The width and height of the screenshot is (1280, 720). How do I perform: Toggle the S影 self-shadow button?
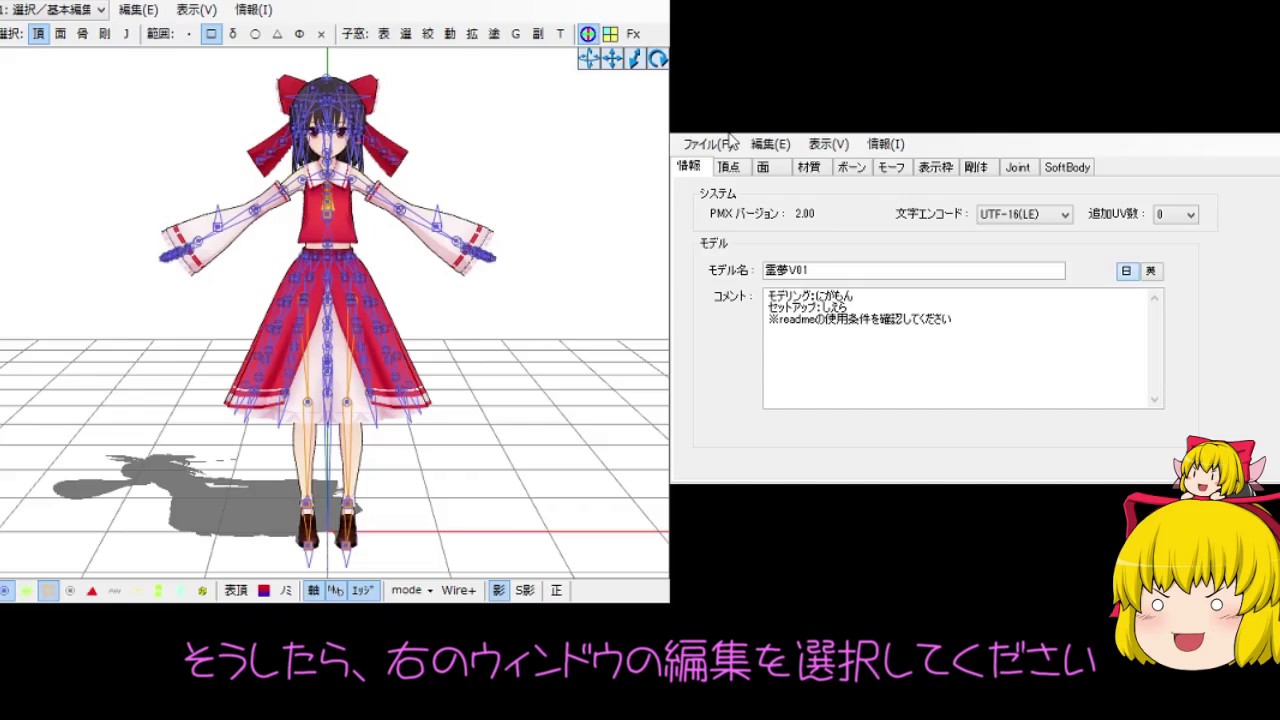pyautogui.click(x=525, y=591)
